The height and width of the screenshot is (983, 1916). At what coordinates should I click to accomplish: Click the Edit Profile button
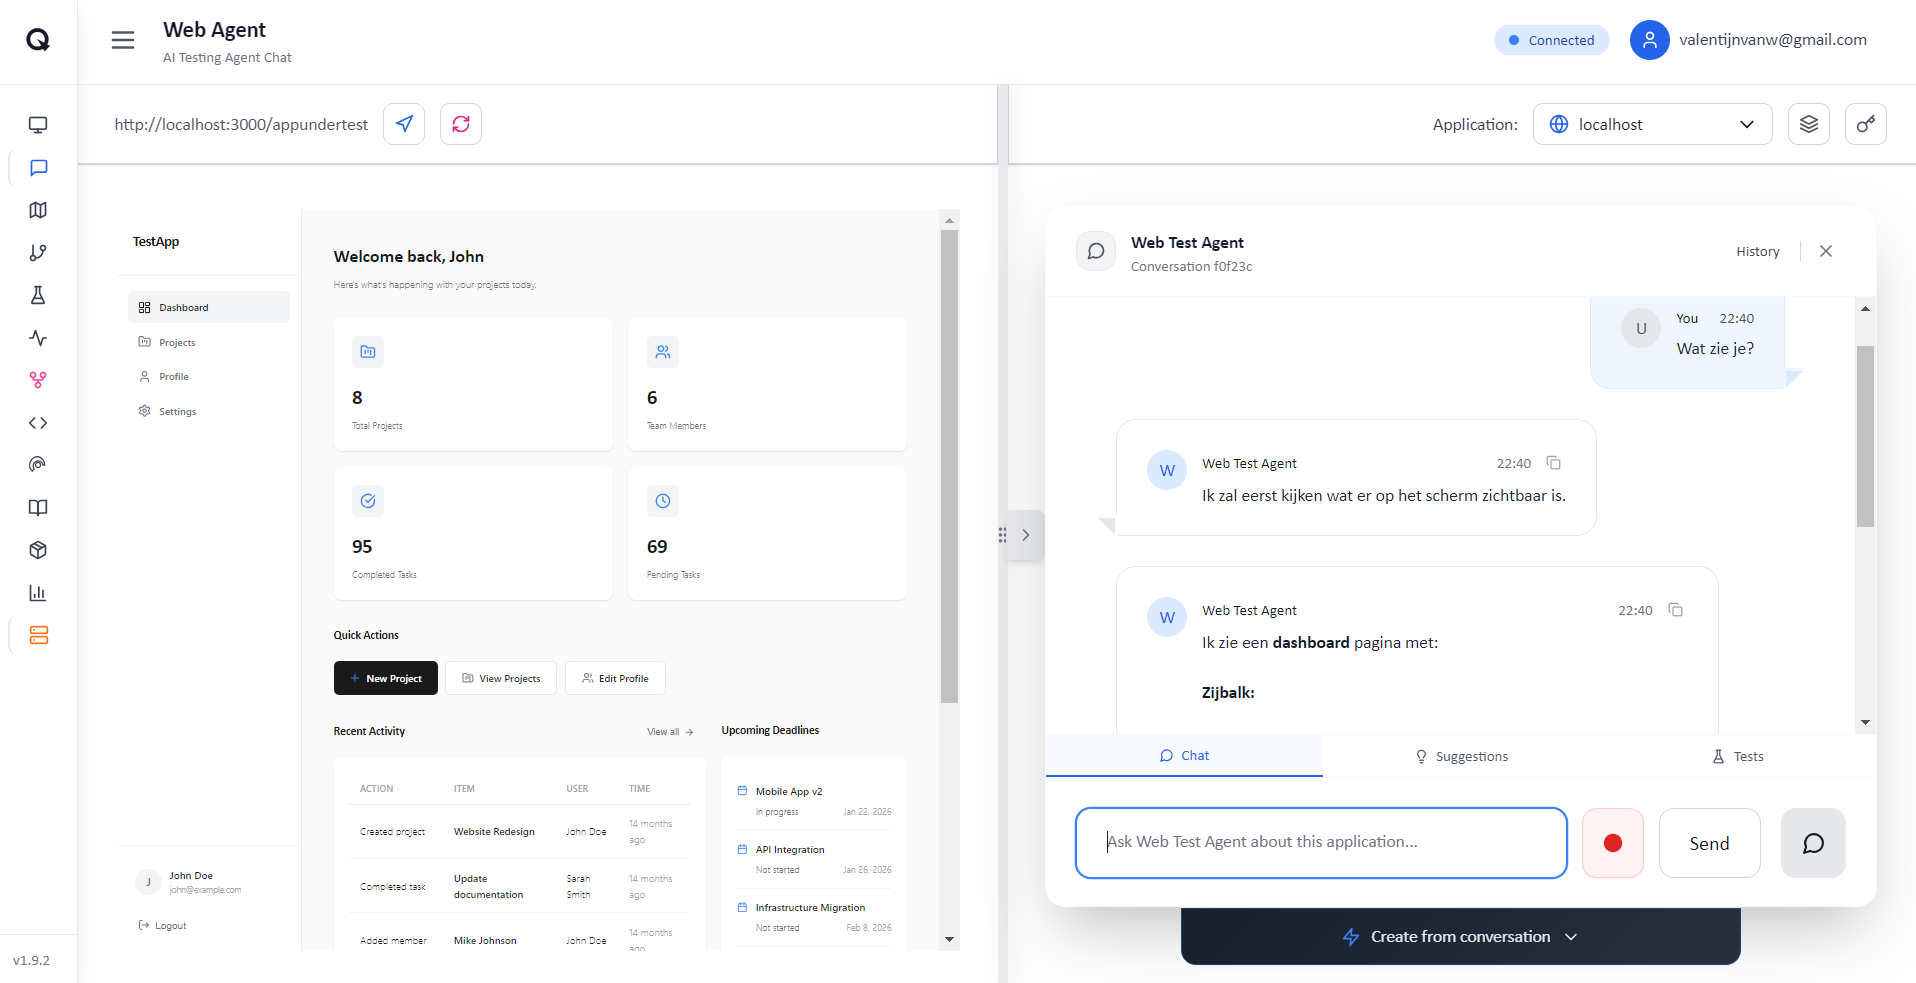point(615,678)
